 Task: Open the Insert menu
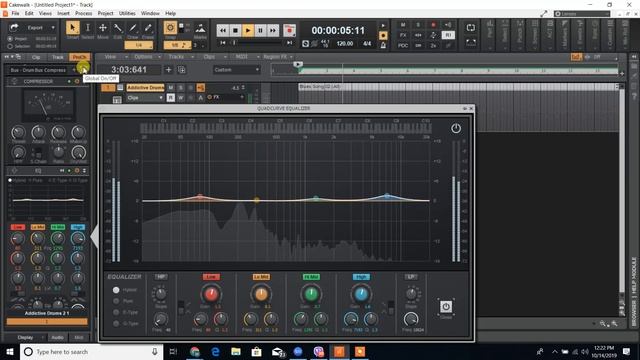pos(63,13)
